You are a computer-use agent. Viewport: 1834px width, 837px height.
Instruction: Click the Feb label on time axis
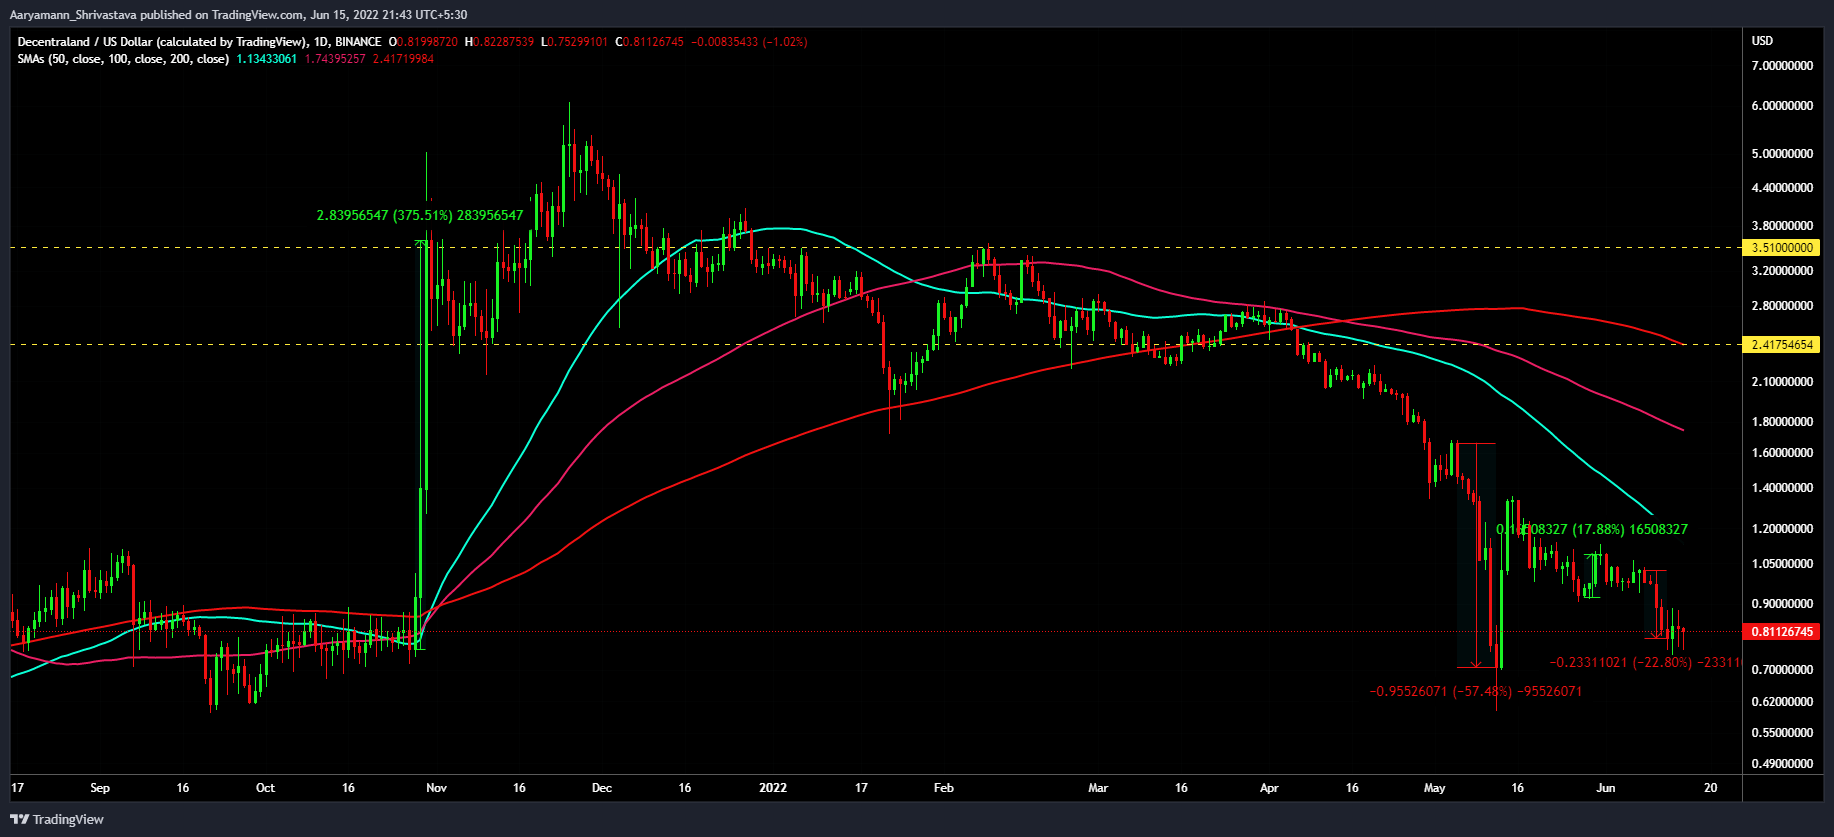[944, 788]
